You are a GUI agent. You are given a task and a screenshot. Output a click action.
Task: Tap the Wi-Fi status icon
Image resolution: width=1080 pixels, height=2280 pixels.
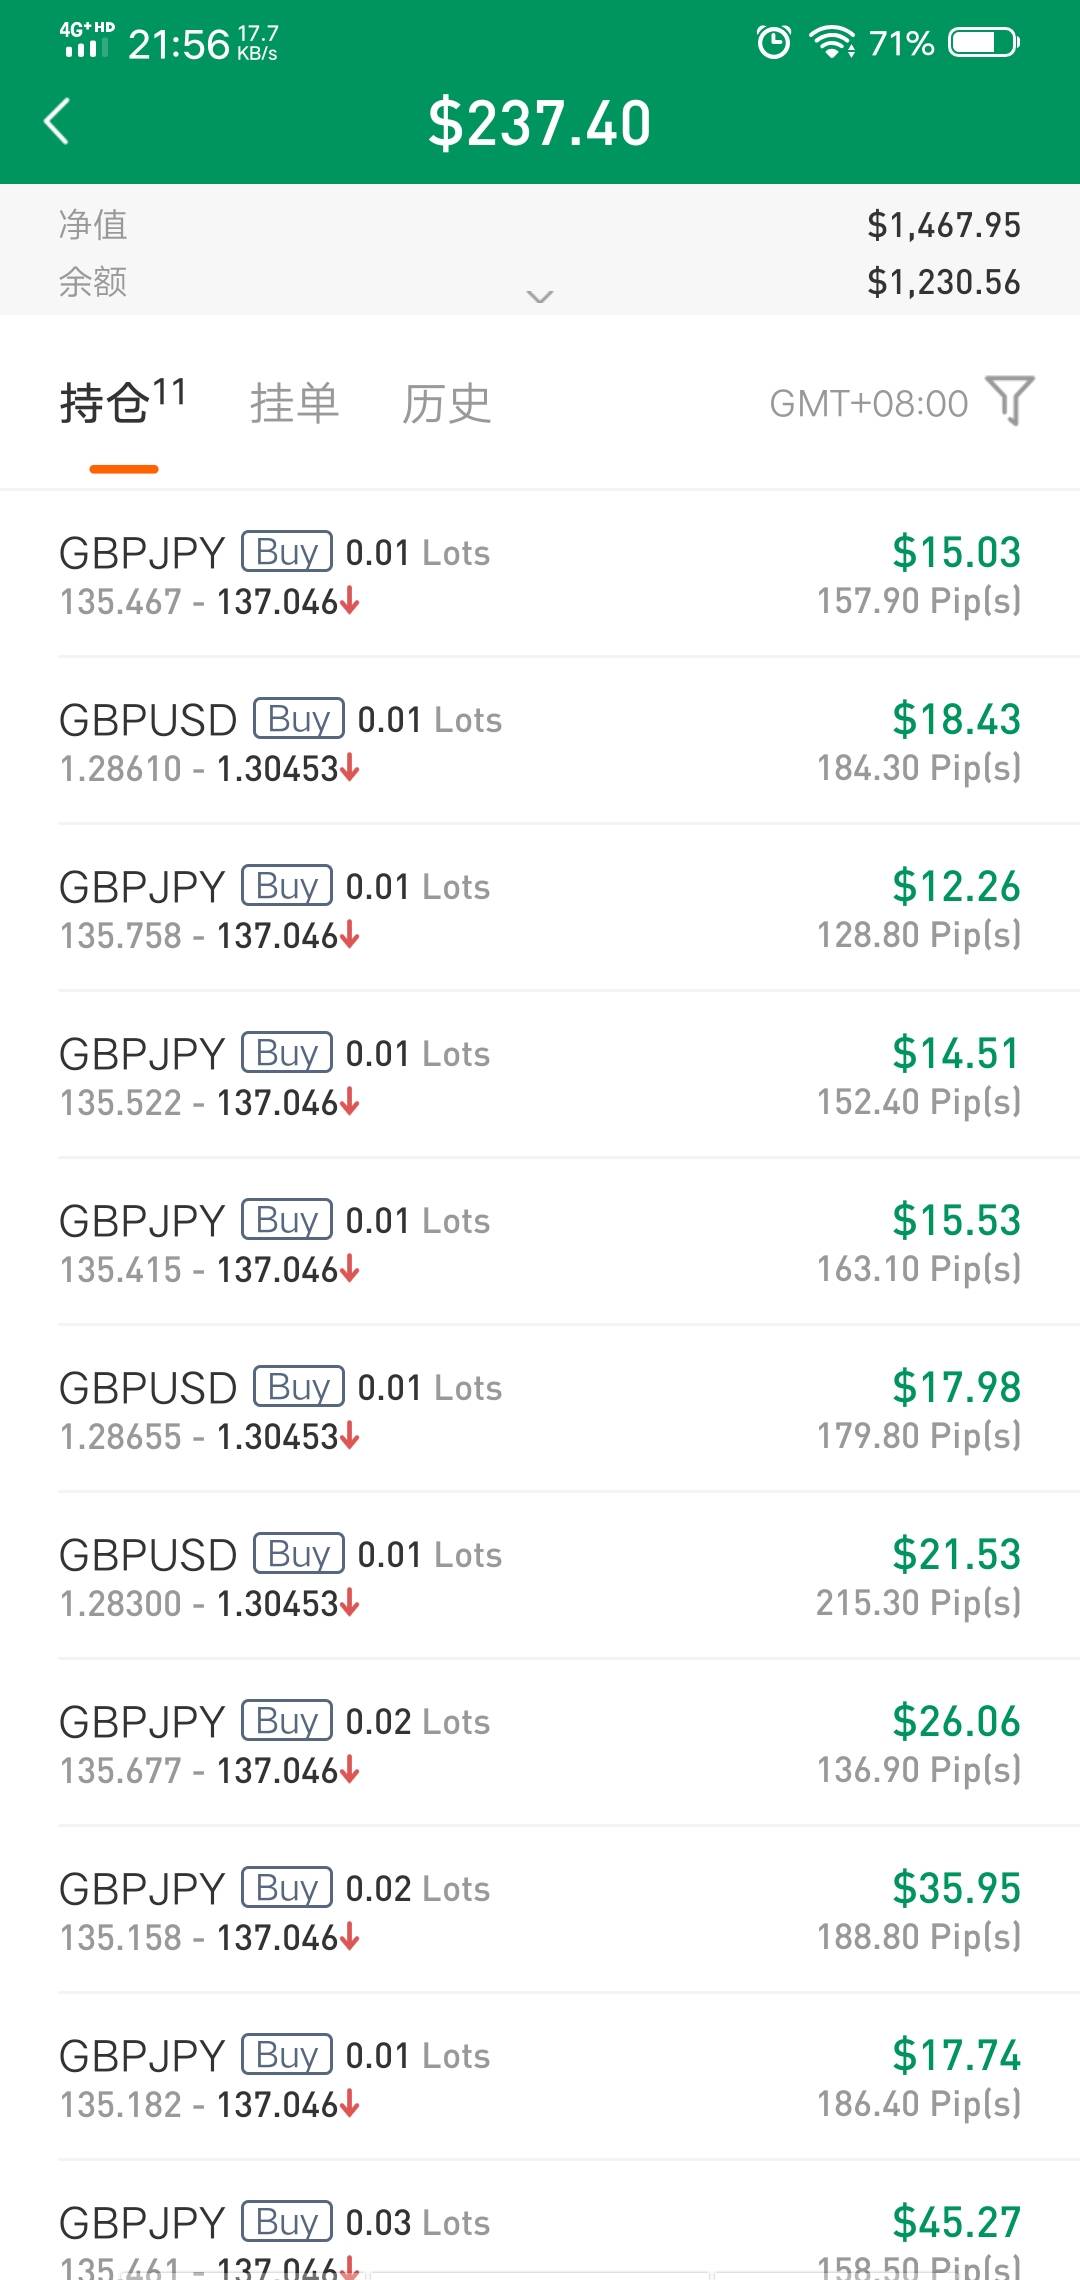831,42
